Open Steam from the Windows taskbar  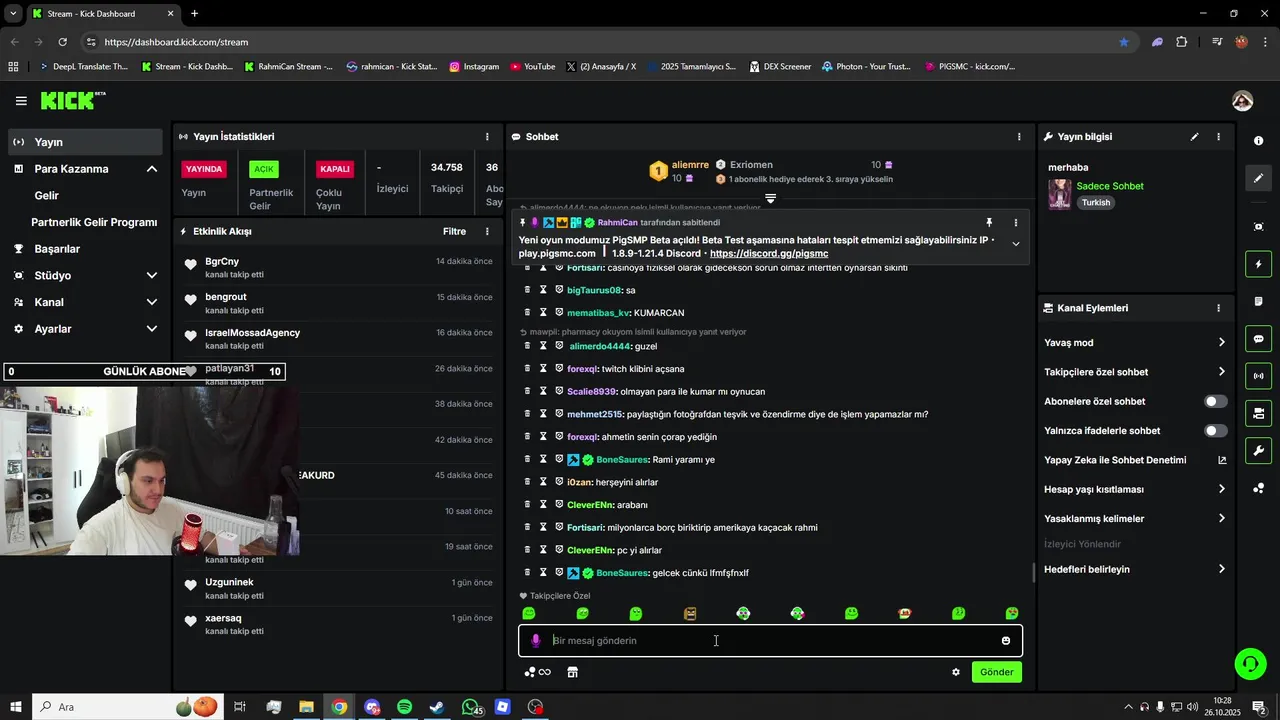437,707
